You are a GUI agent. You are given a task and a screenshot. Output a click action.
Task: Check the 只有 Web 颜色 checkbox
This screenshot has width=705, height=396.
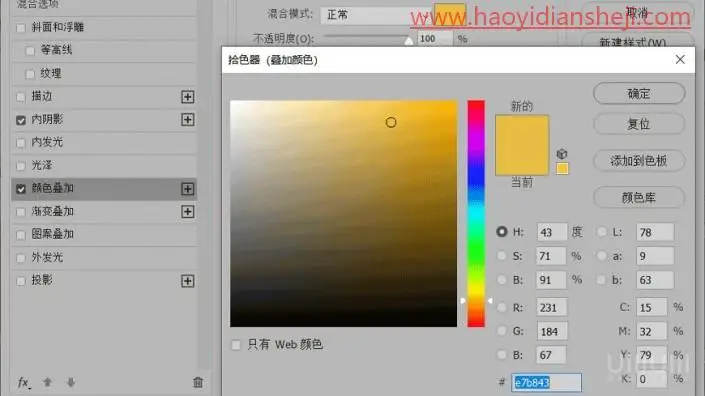236,345
